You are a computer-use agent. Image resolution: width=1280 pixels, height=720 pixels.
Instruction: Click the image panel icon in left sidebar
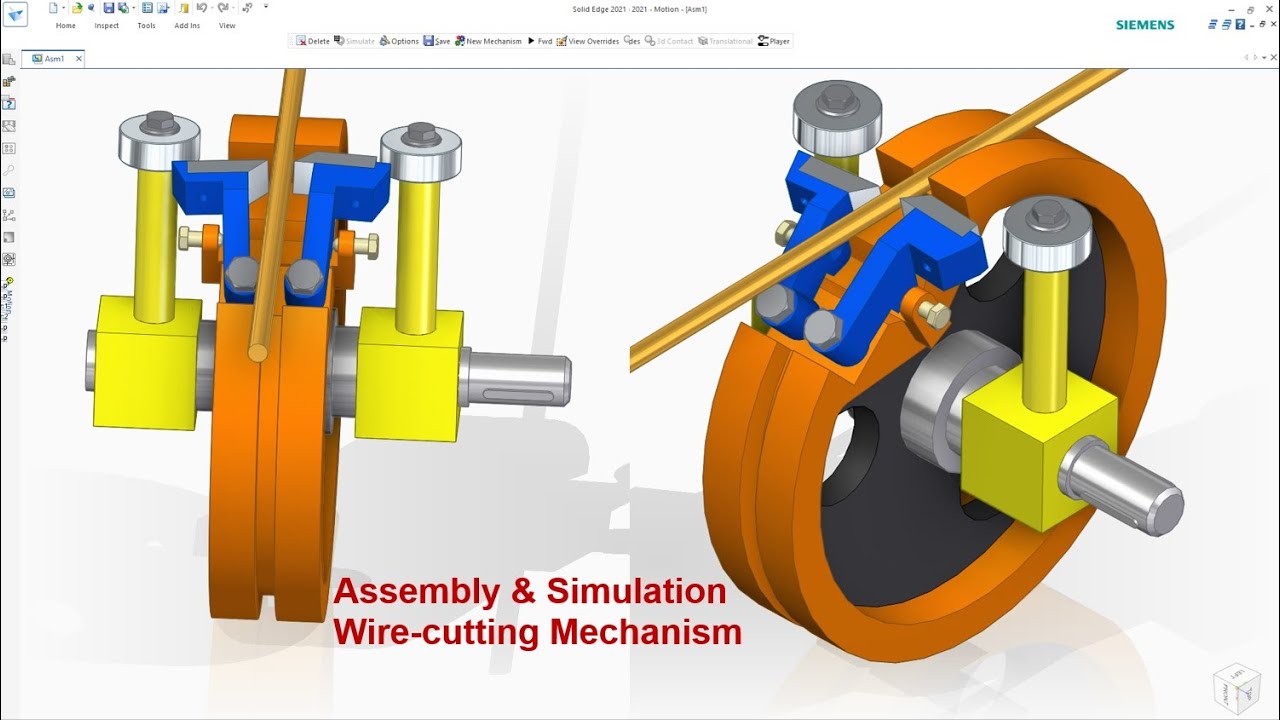pos(9,126)
